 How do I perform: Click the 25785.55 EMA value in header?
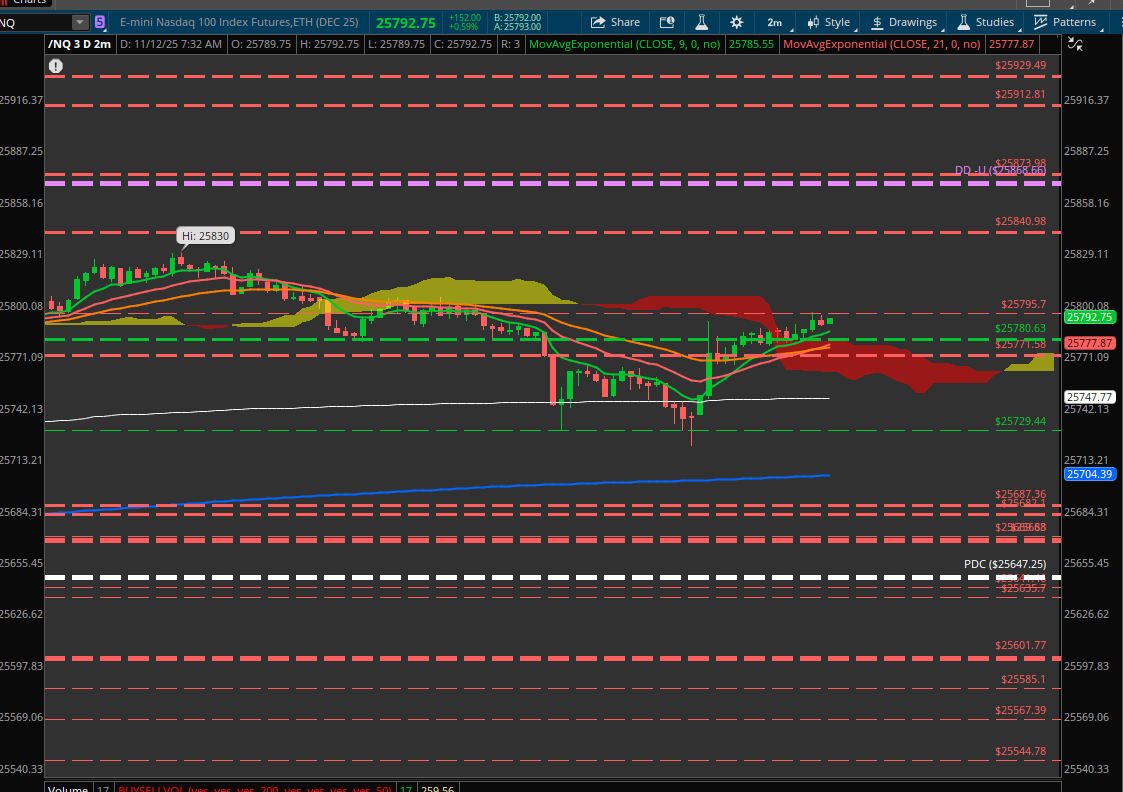751,44
